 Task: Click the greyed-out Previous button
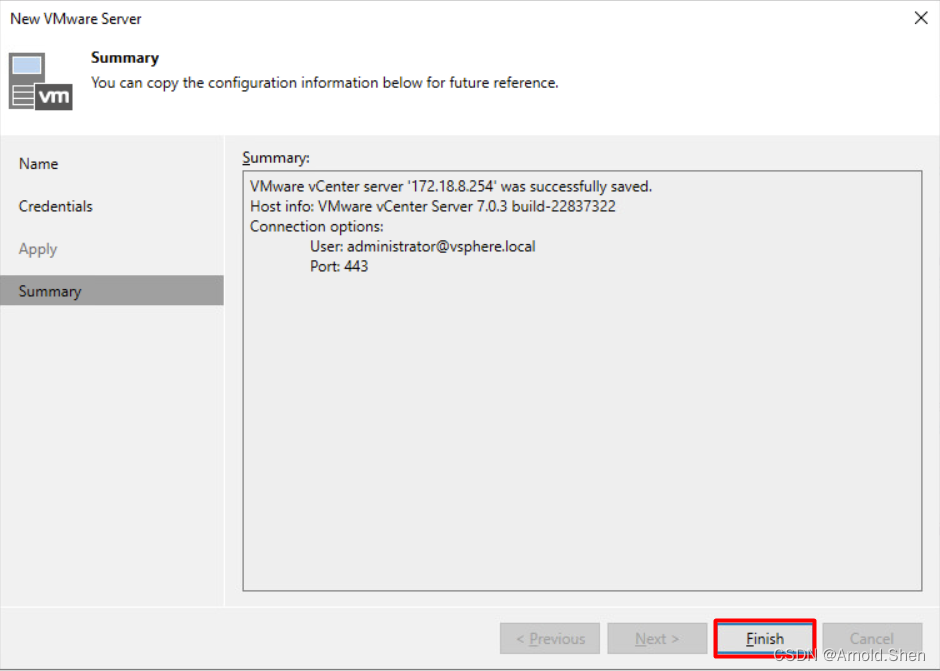(x=550, y=638)
